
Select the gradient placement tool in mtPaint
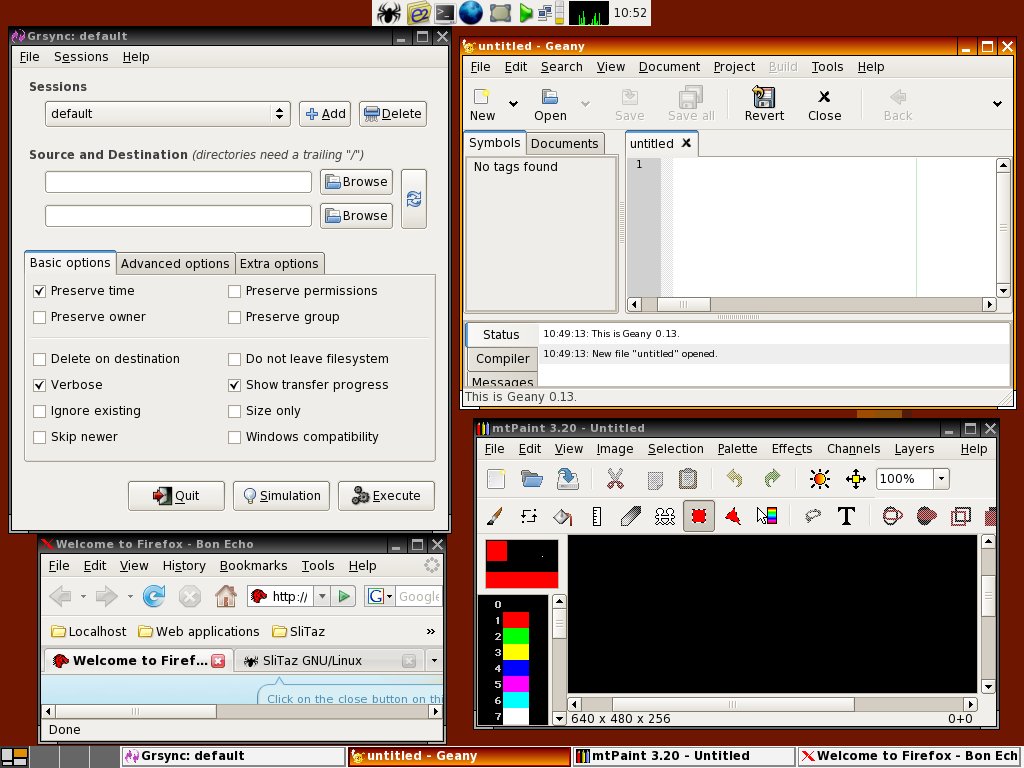click(767, 517)
